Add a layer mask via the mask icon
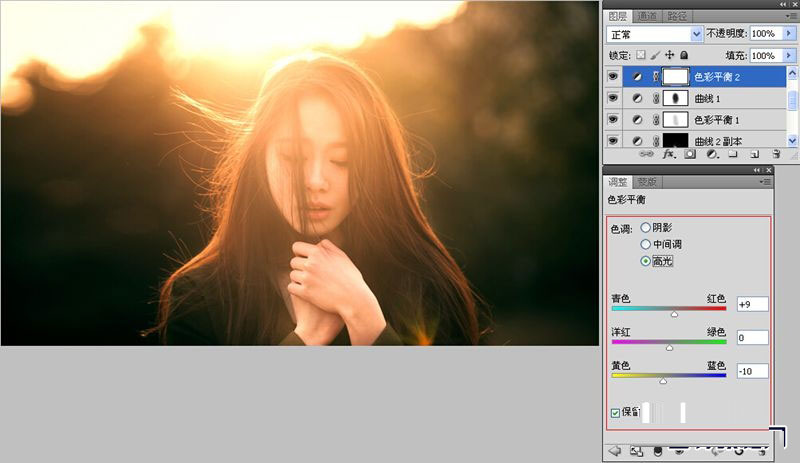 (x=690, y=154)
